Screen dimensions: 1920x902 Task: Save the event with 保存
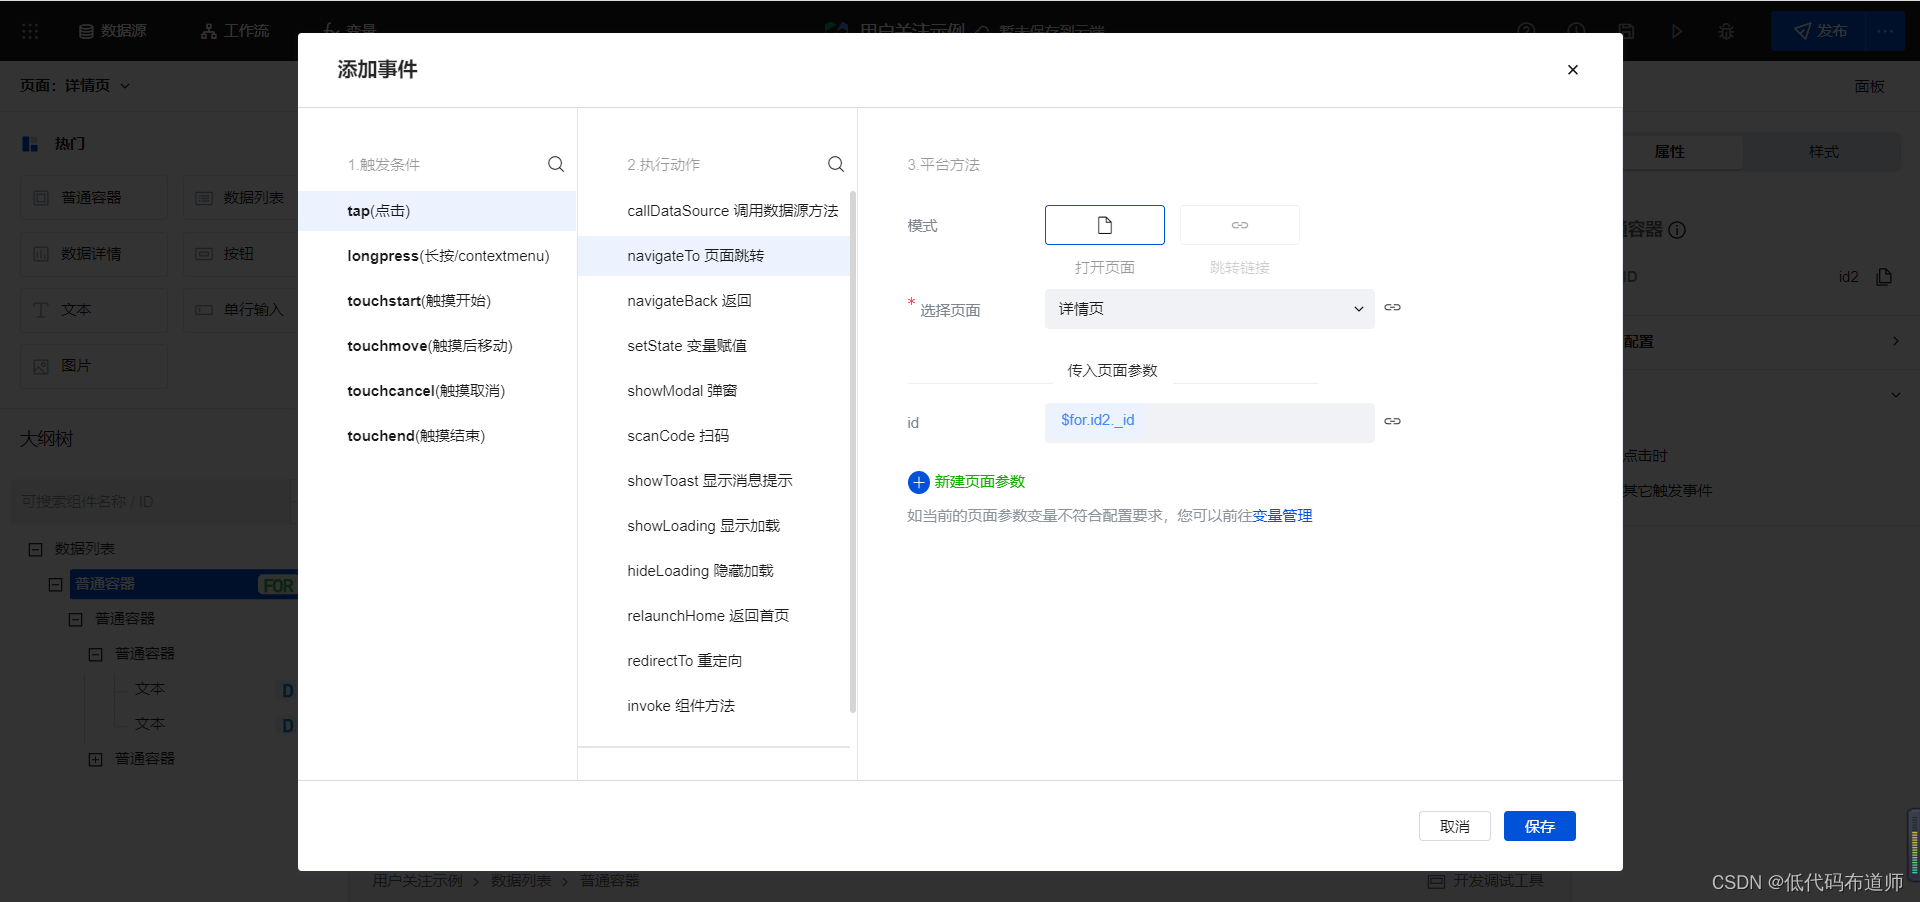click(x=1540, y=826)
